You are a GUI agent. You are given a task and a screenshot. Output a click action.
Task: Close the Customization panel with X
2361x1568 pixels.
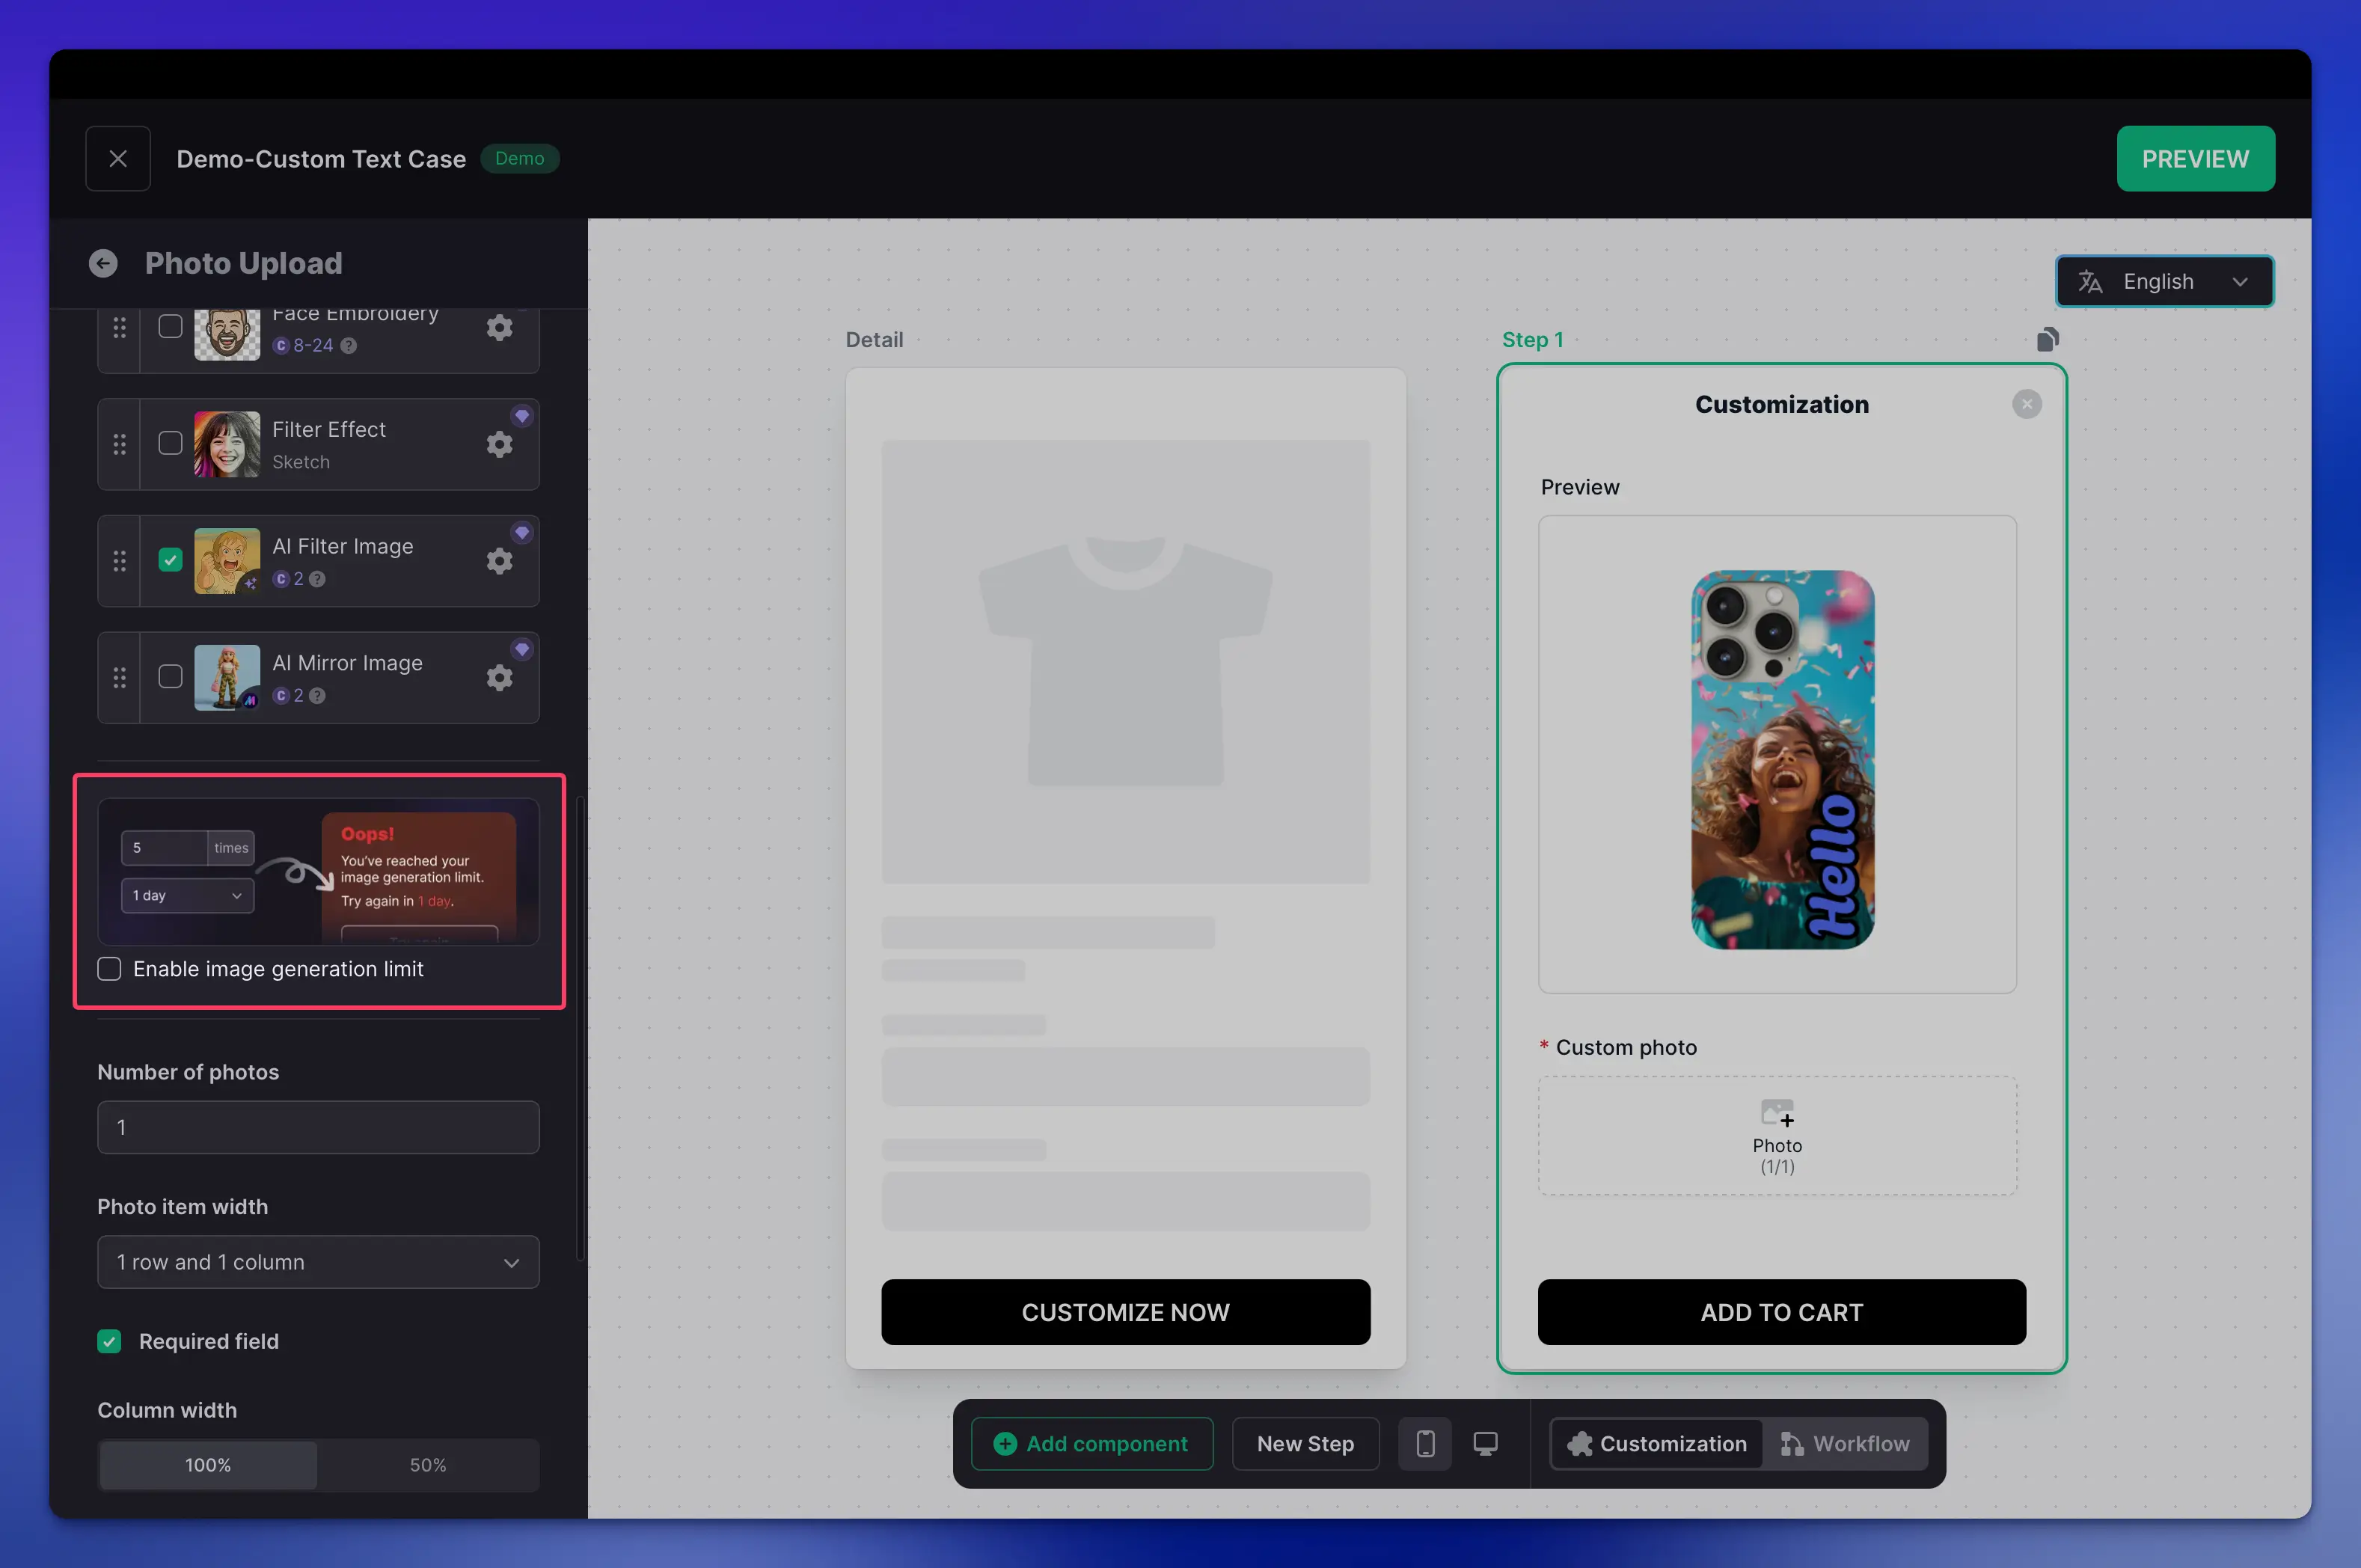pos(2026,404)
